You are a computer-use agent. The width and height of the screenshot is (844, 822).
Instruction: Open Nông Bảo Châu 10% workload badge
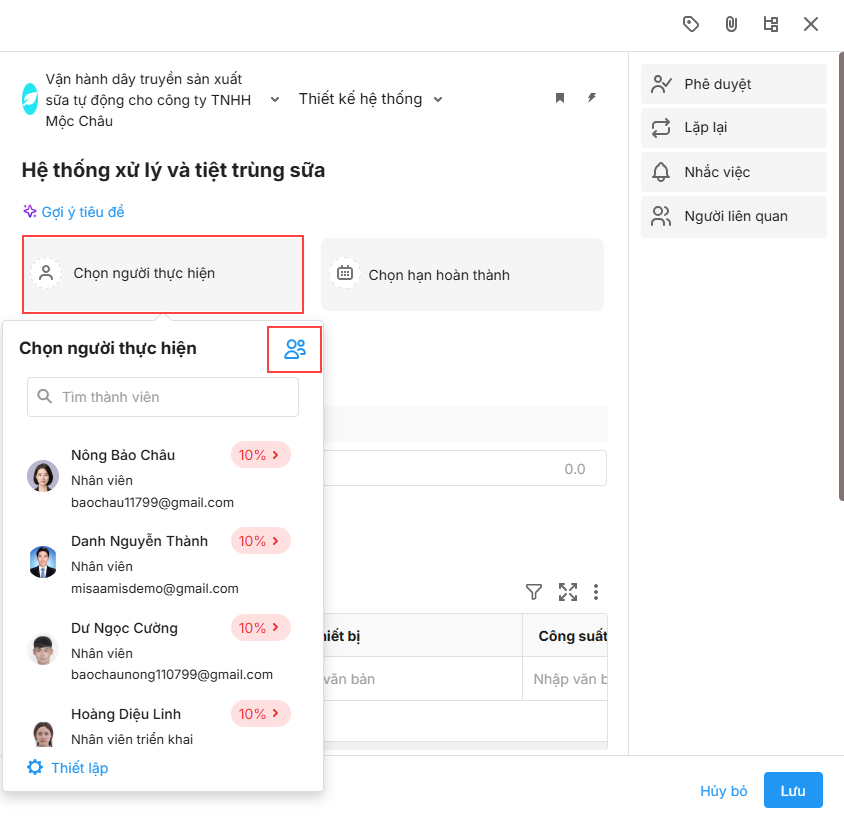(261, 455)
